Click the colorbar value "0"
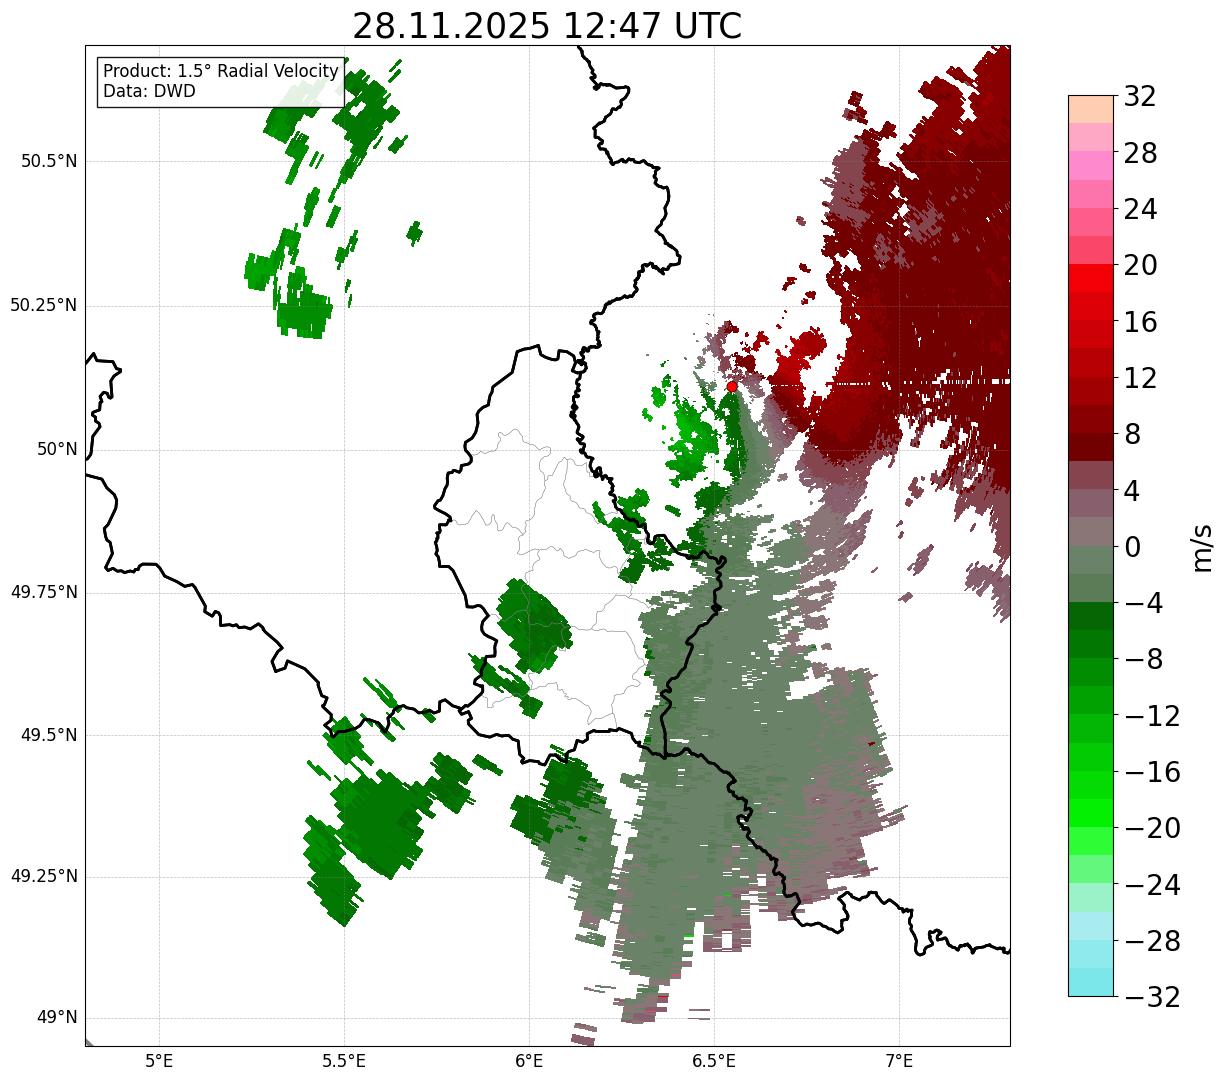Screen dimensions: 1225x1081 (x=1132, y=547)
